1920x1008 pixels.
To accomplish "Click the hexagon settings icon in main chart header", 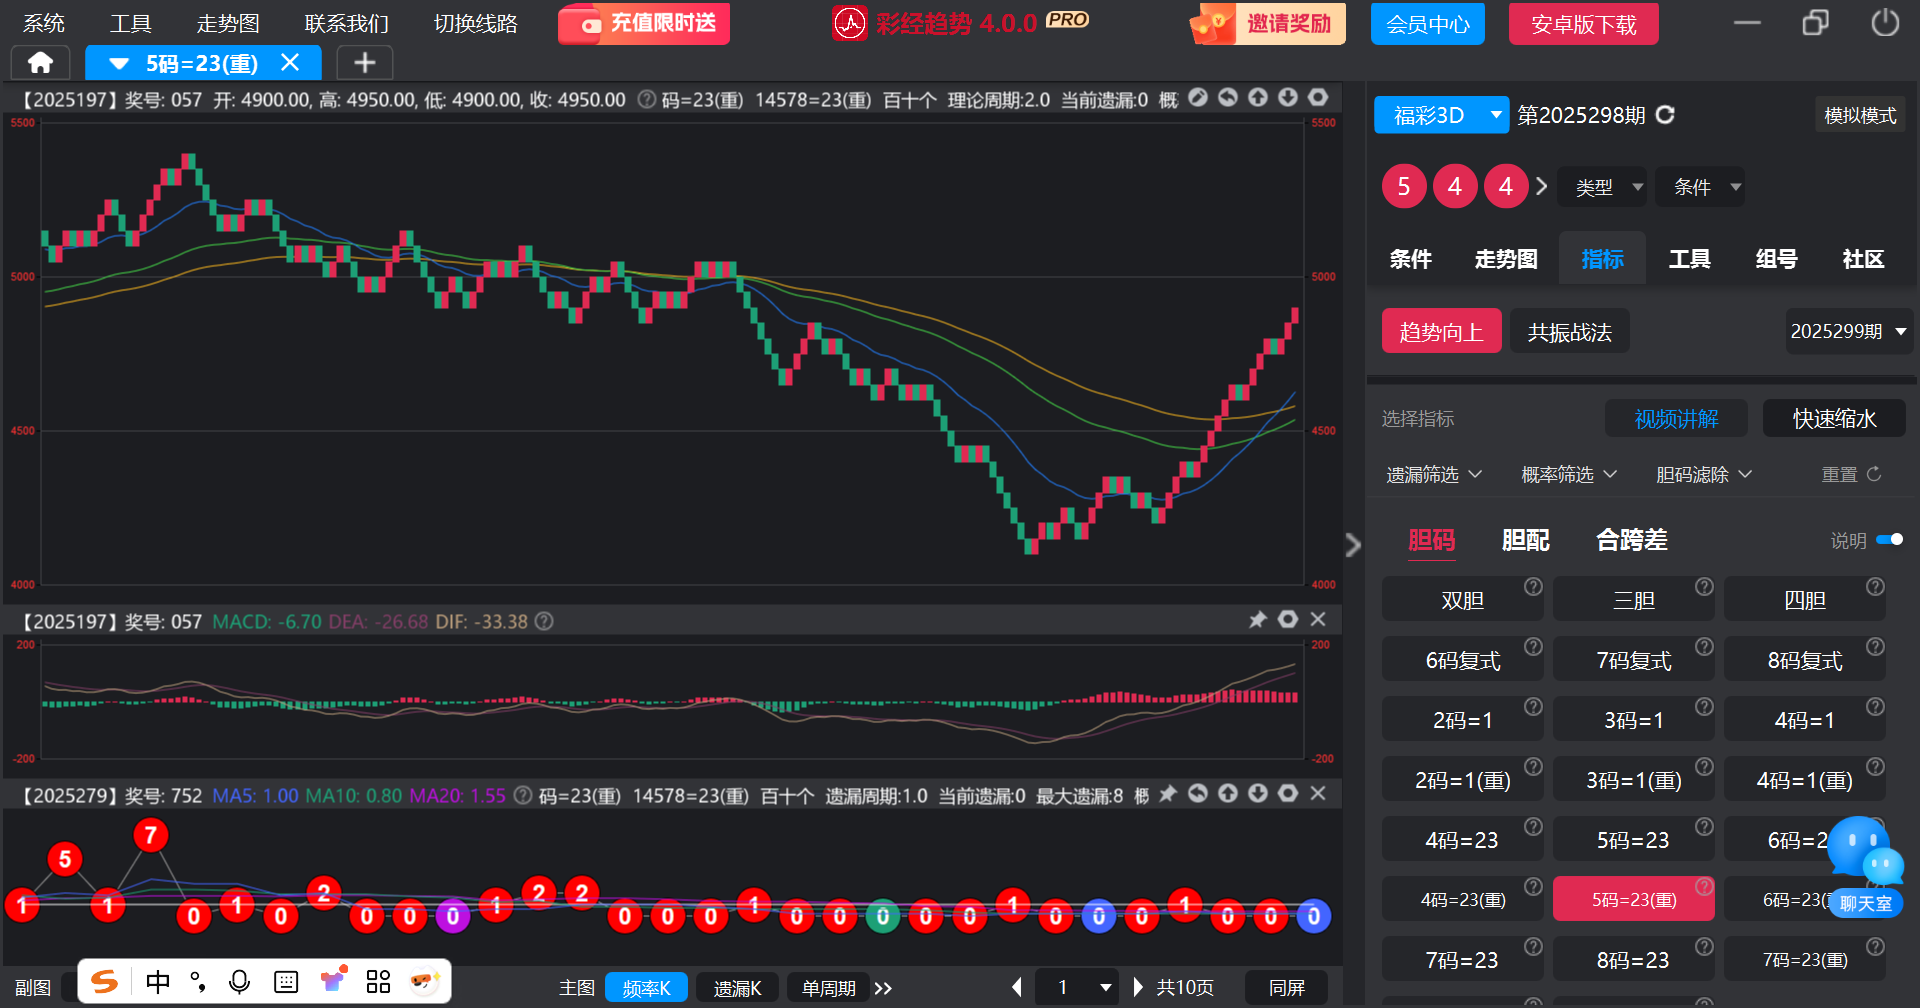I will tap(1318, 98).
